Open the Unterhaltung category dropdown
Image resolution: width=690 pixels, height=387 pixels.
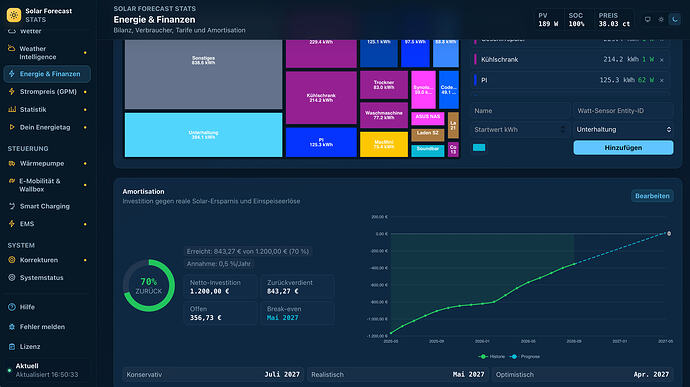pos(623,129)
